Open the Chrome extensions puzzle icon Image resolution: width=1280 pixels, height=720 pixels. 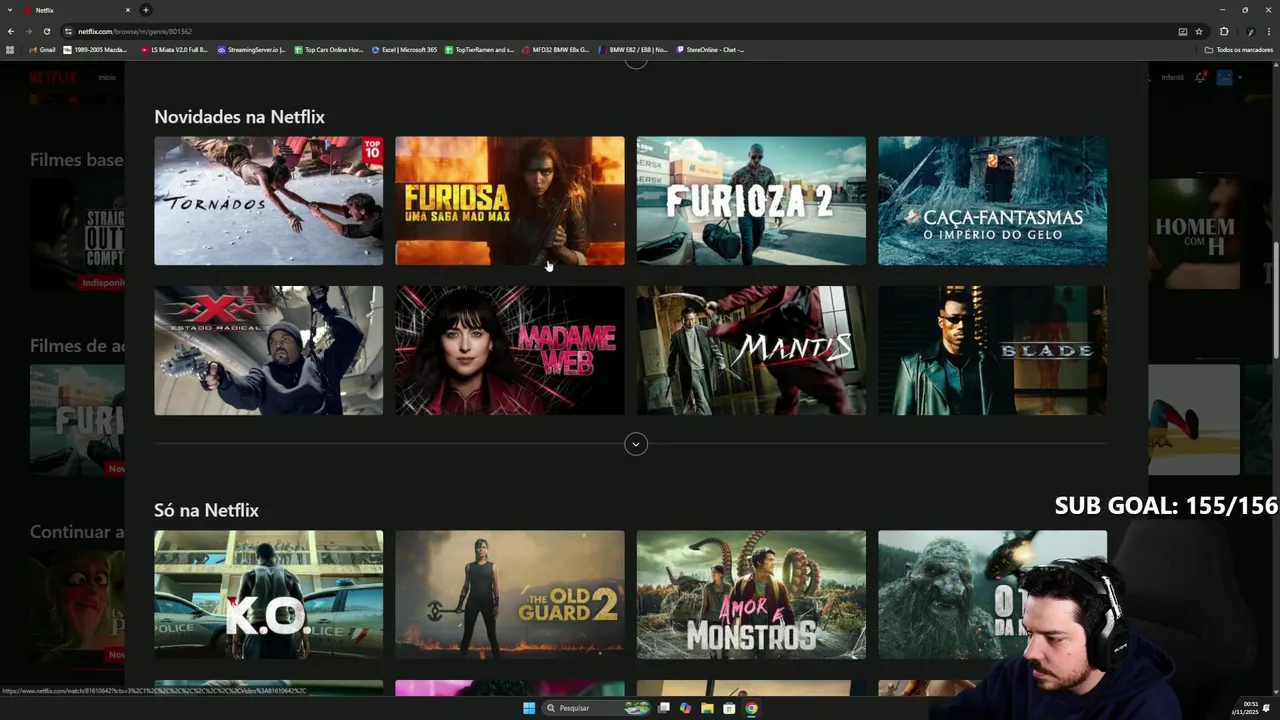[1224, 31]
